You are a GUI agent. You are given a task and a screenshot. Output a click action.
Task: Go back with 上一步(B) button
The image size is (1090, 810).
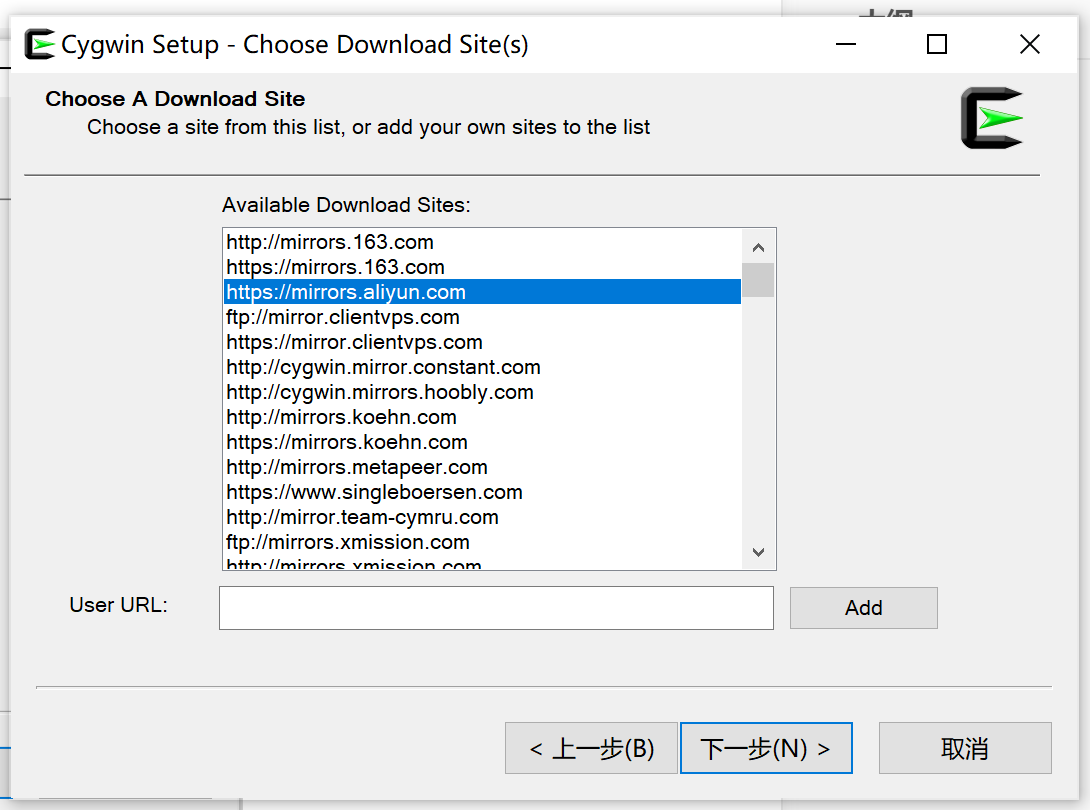click(591, 748)
